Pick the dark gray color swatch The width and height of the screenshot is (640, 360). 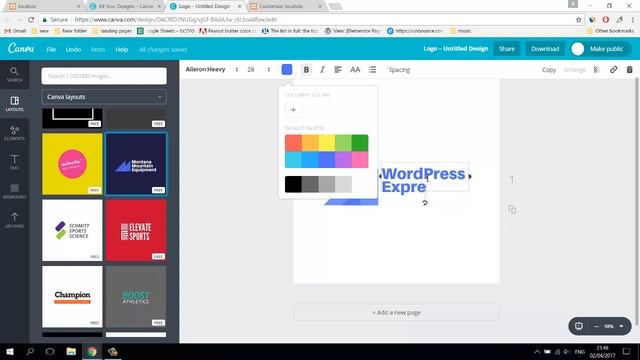point(310,184)
